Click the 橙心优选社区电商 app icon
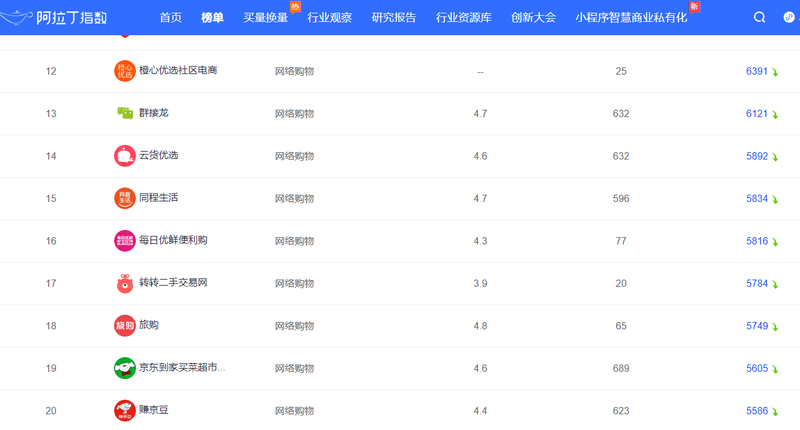This screenshot has height=430, width=800. coord(124,71)
